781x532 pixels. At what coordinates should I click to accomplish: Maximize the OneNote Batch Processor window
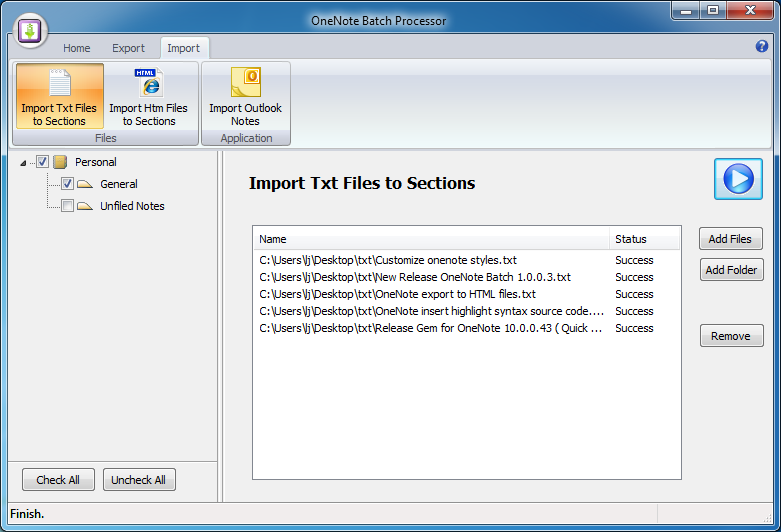click(x=713, y=10)
